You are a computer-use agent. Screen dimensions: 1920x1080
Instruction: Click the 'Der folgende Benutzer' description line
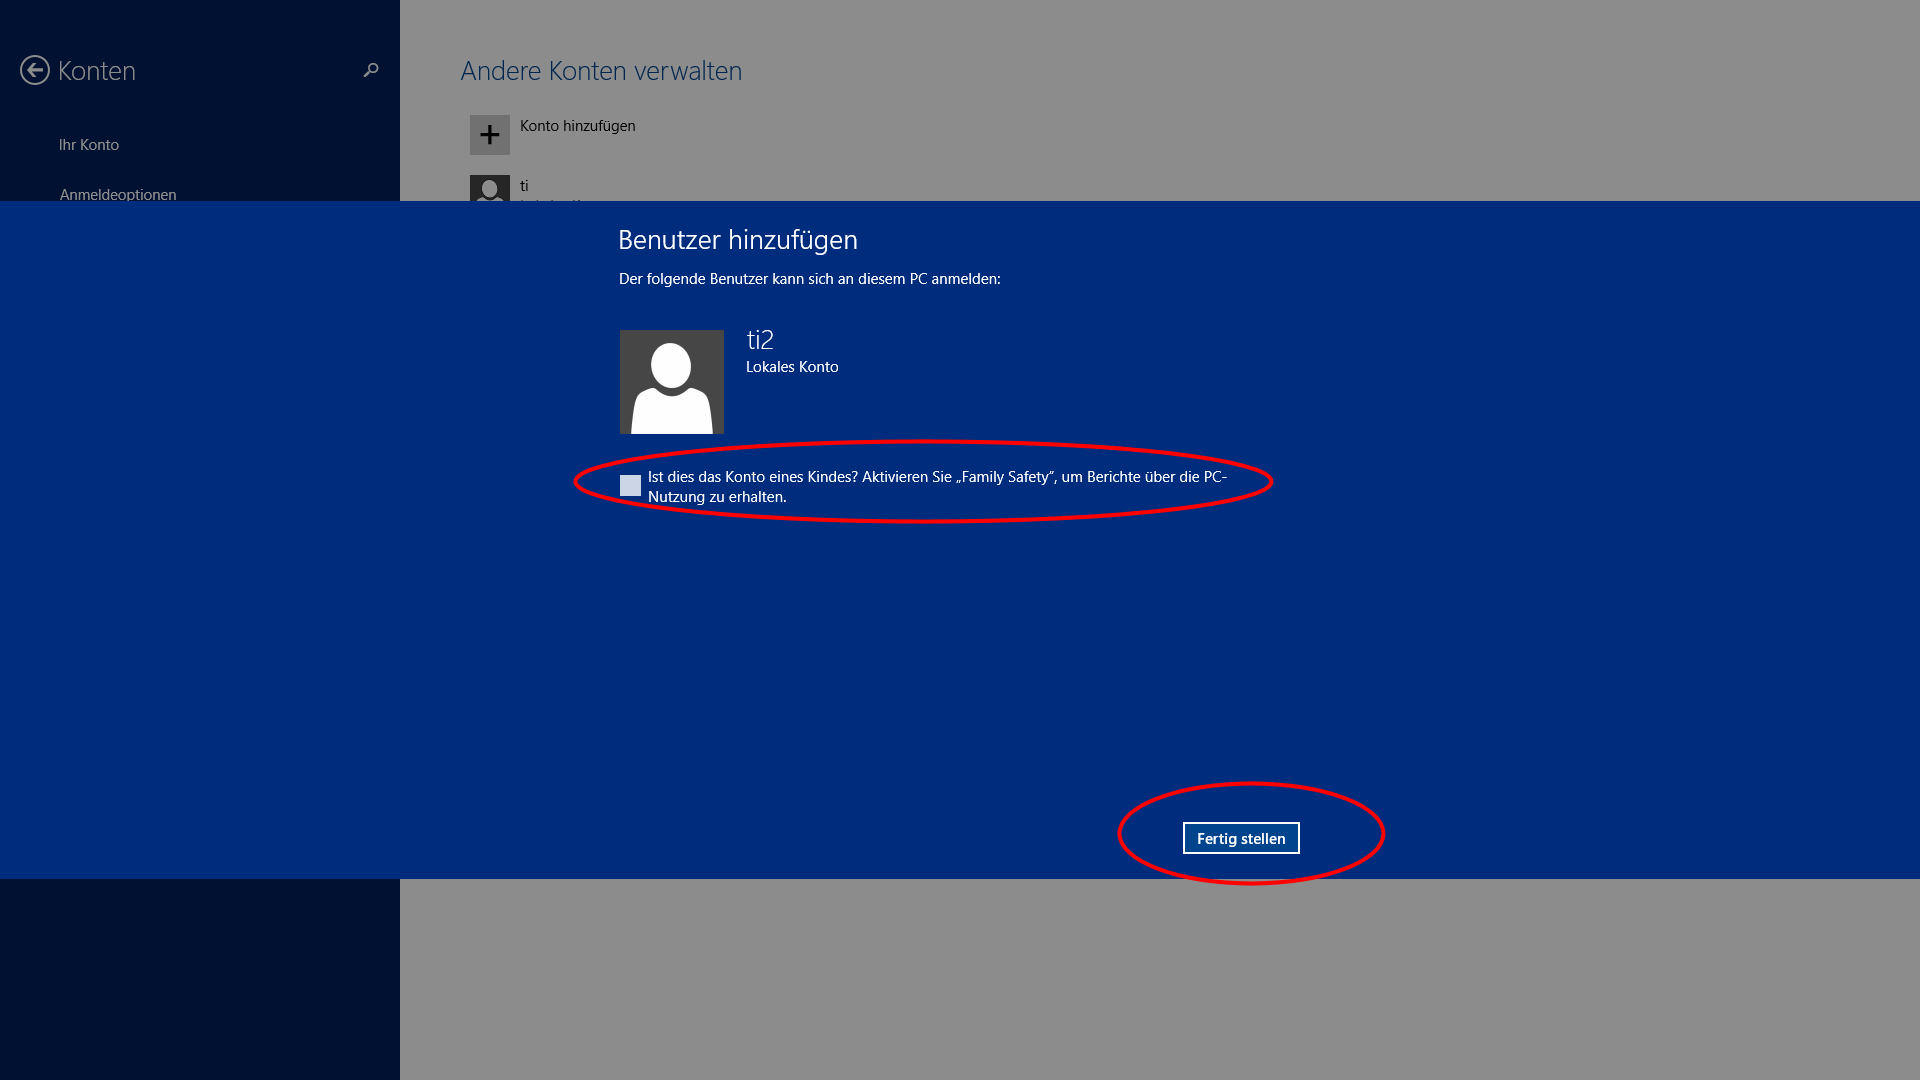(809, 279)
